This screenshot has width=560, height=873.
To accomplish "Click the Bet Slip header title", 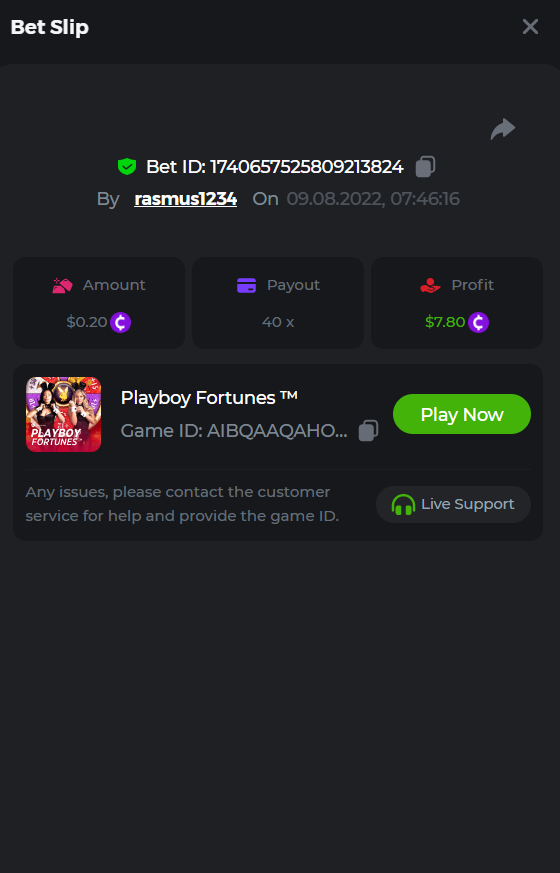I will 50,27.
